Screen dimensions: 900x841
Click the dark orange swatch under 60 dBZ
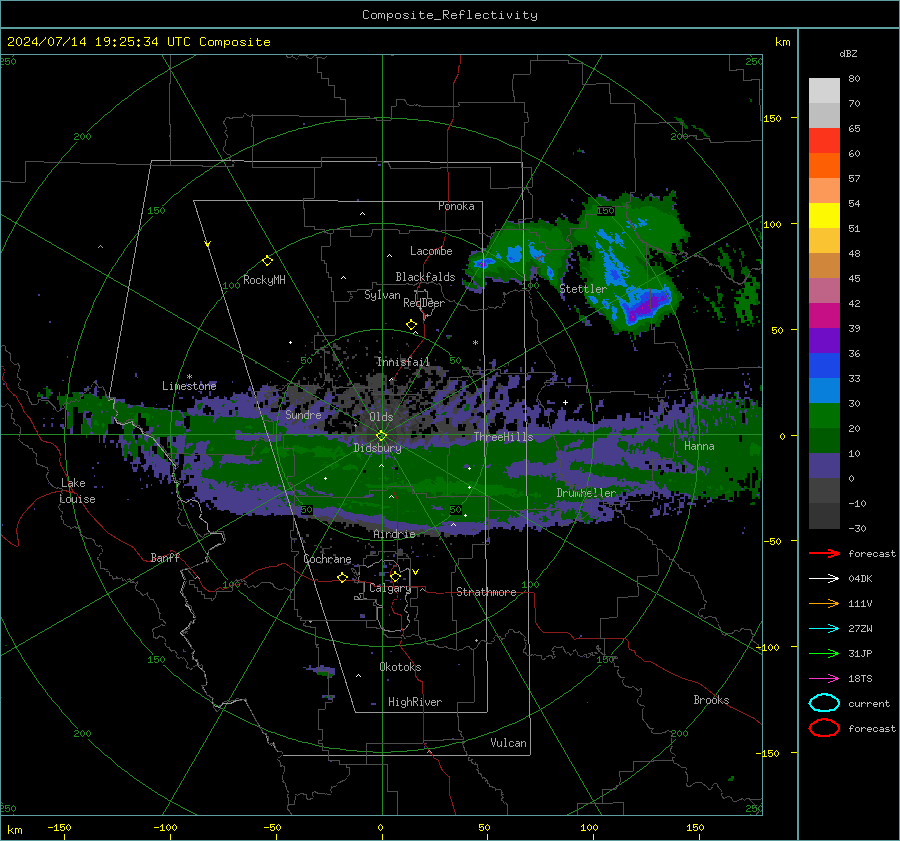coord(824,166)
